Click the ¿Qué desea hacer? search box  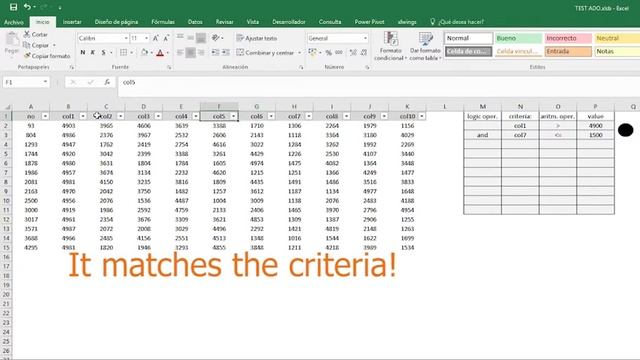[457, 22]
